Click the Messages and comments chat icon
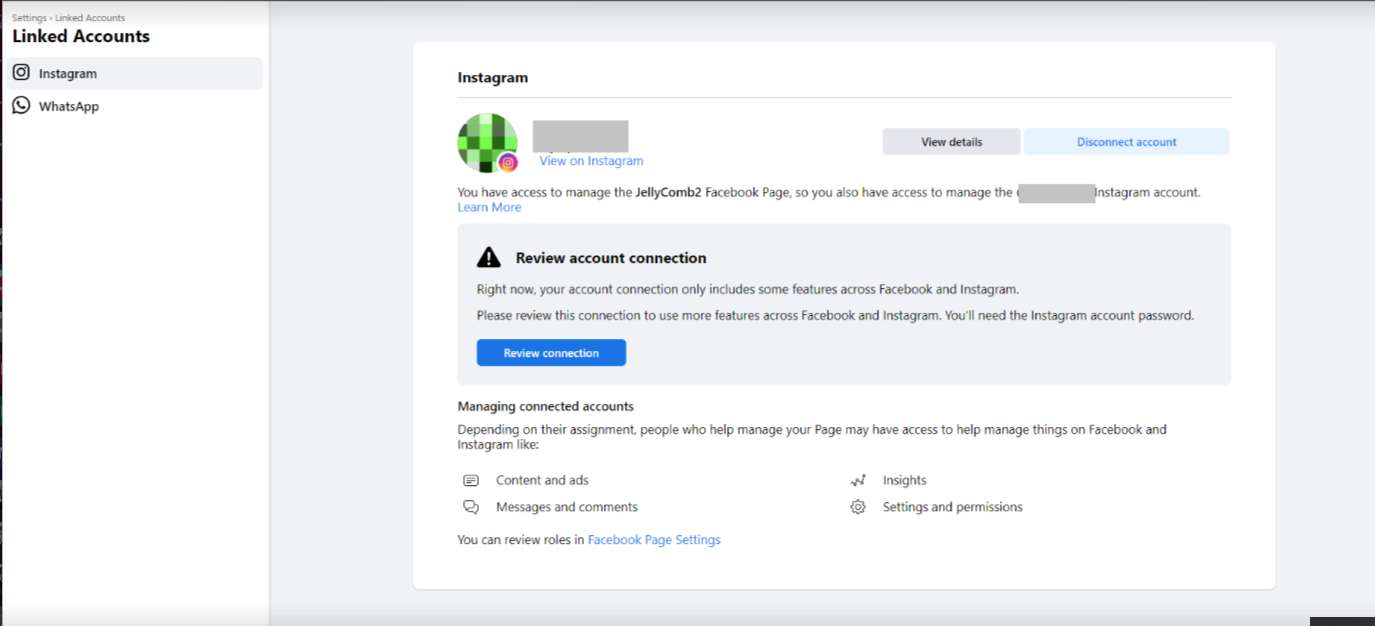Screen dimensions: 1375x626 pyautogui.click(x=471, y=507)
